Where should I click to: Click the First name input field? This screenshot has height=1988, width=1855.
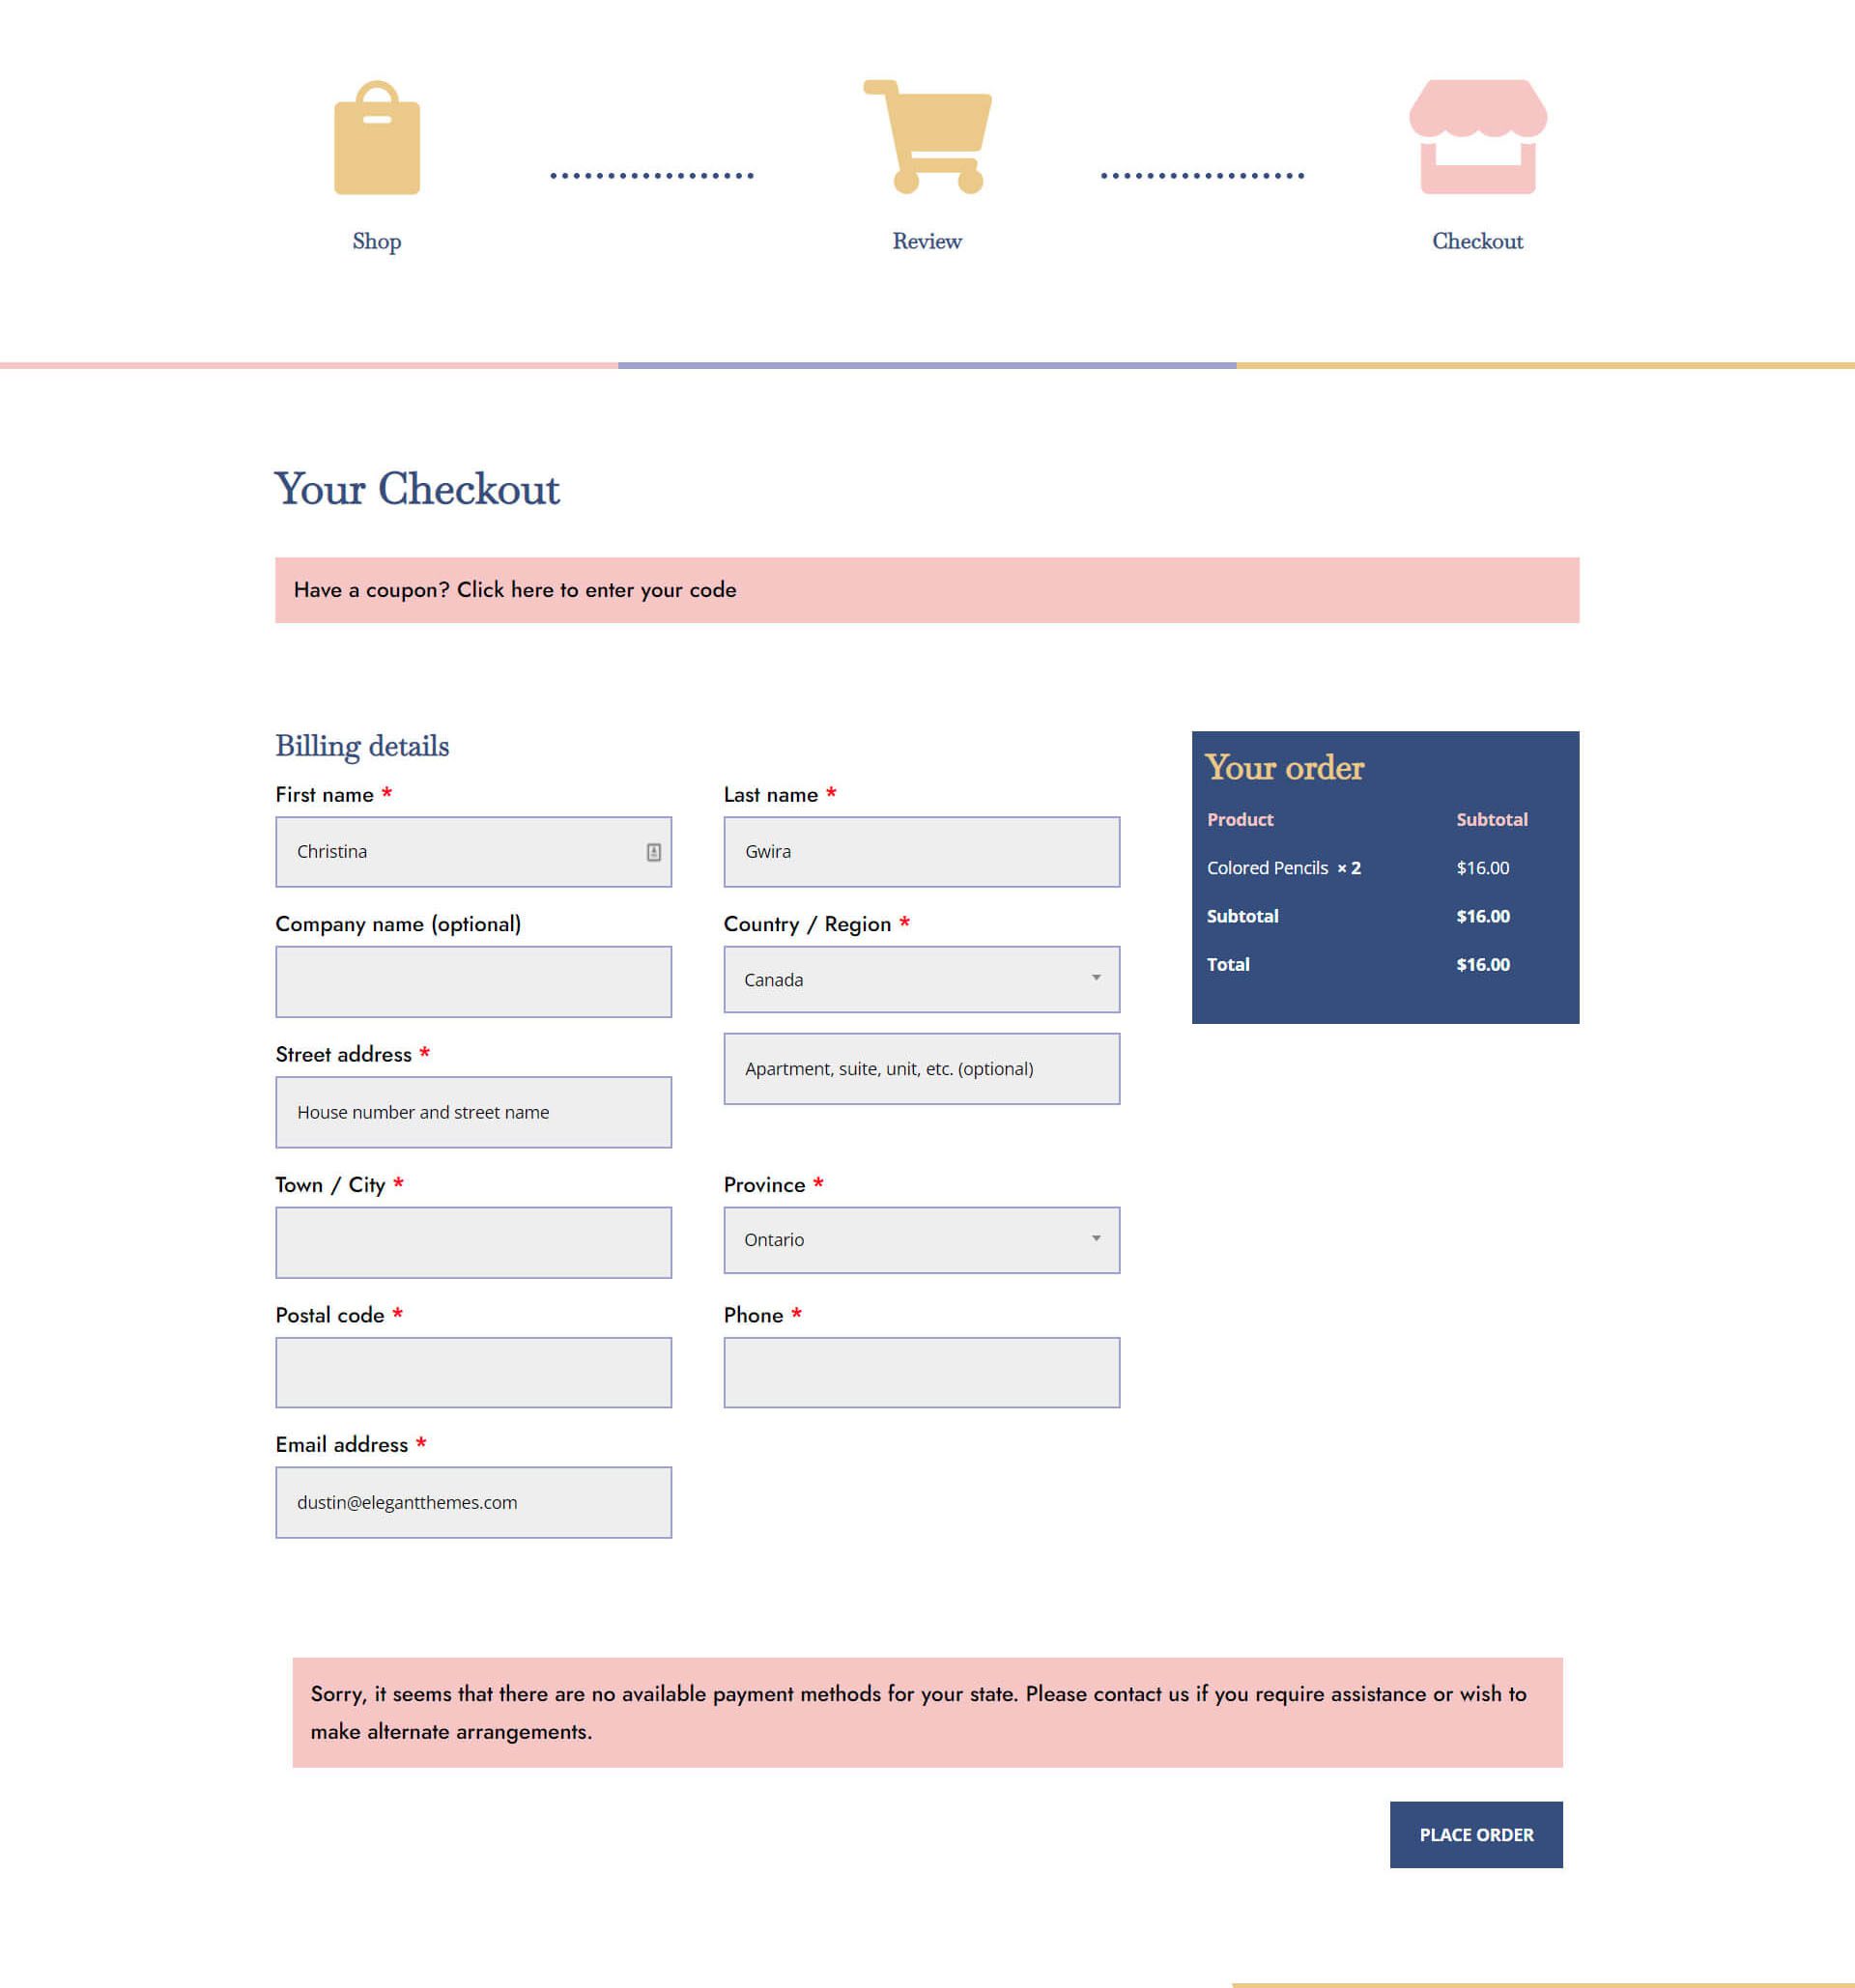click(472, 850)
